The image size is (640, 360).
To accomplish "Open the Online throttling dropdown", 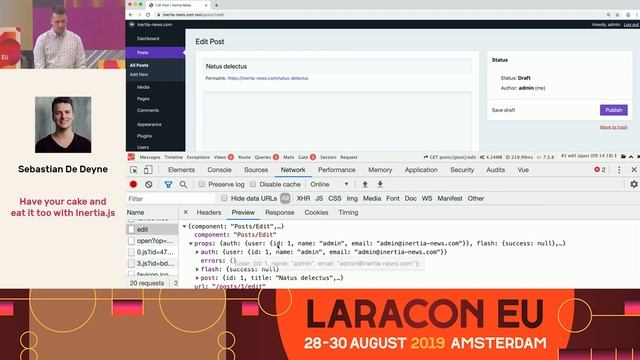I will point(329,184).
